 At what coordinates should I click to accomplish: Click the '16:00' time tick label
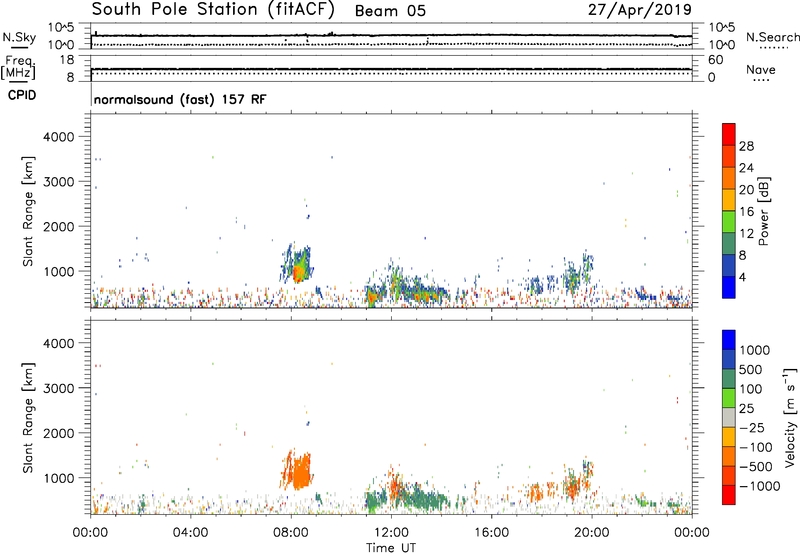[x=491, y=533]
